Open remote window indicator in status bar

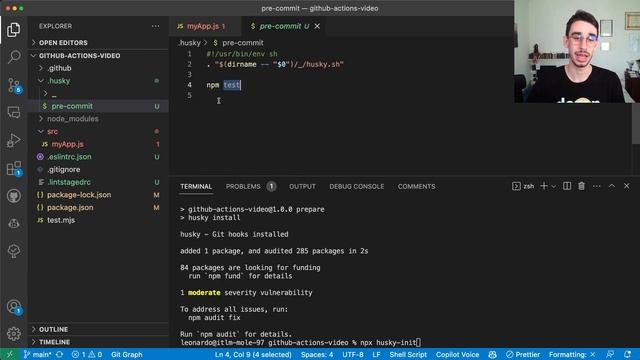click(9, 354)
